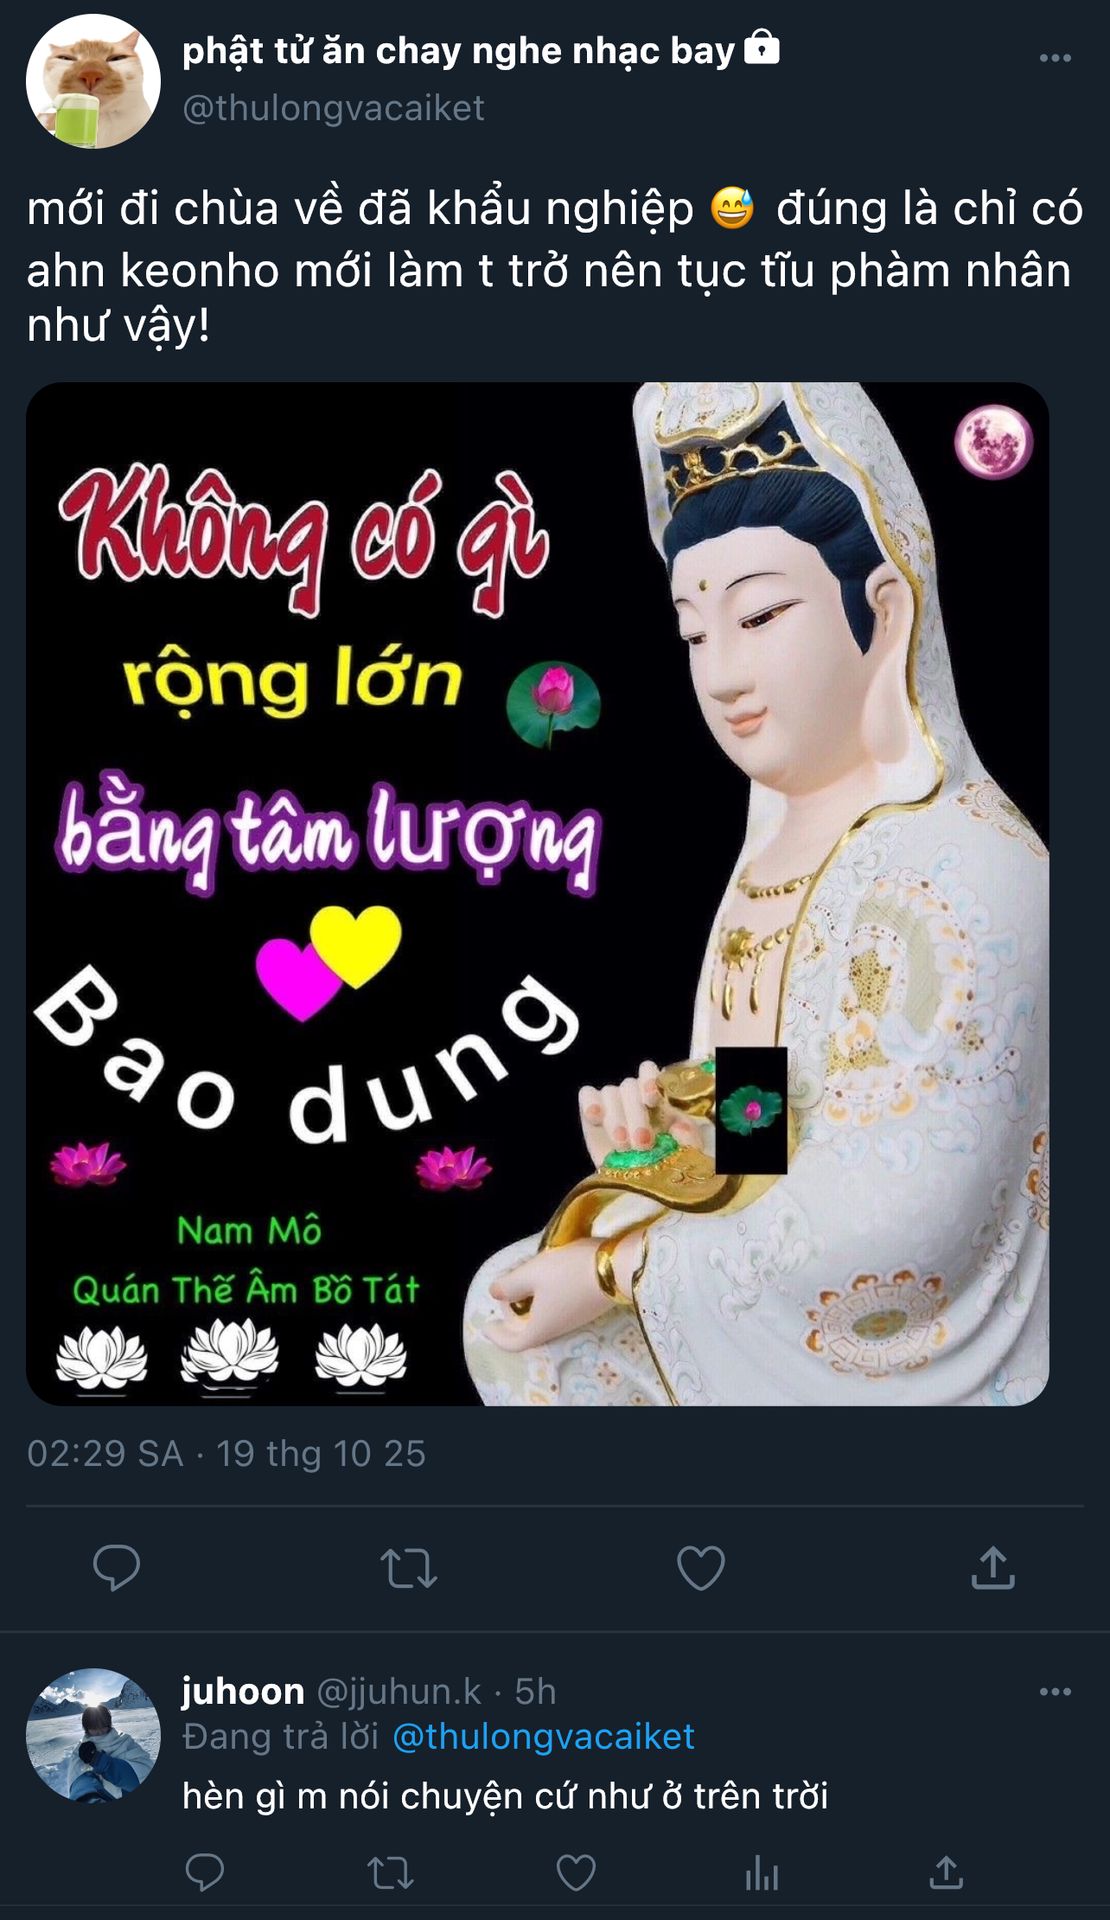Viewport: 1110px width, 1920px height.
Task: Open the @thulongvacaiket mention link in the reply
Action: pos(543,1737)
